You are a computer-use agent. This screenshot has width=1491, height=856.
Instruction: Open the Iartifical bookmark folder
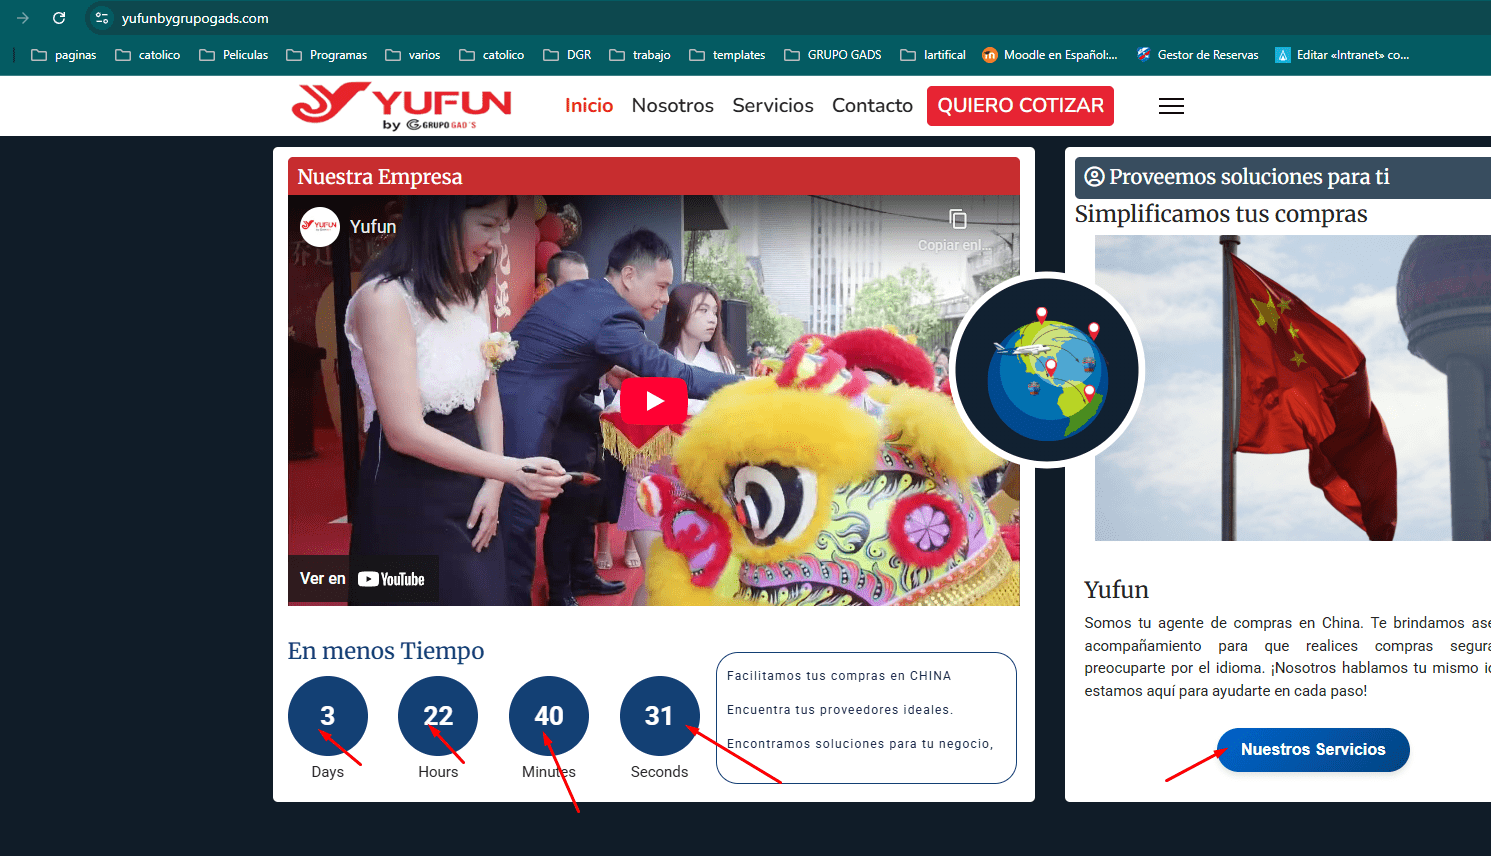coord(933,55)
